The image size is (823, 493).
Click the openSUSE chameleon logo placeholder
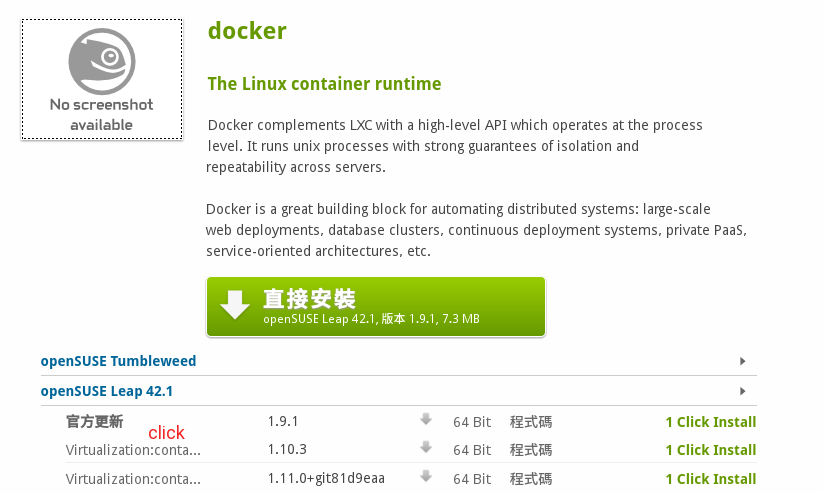102,61
